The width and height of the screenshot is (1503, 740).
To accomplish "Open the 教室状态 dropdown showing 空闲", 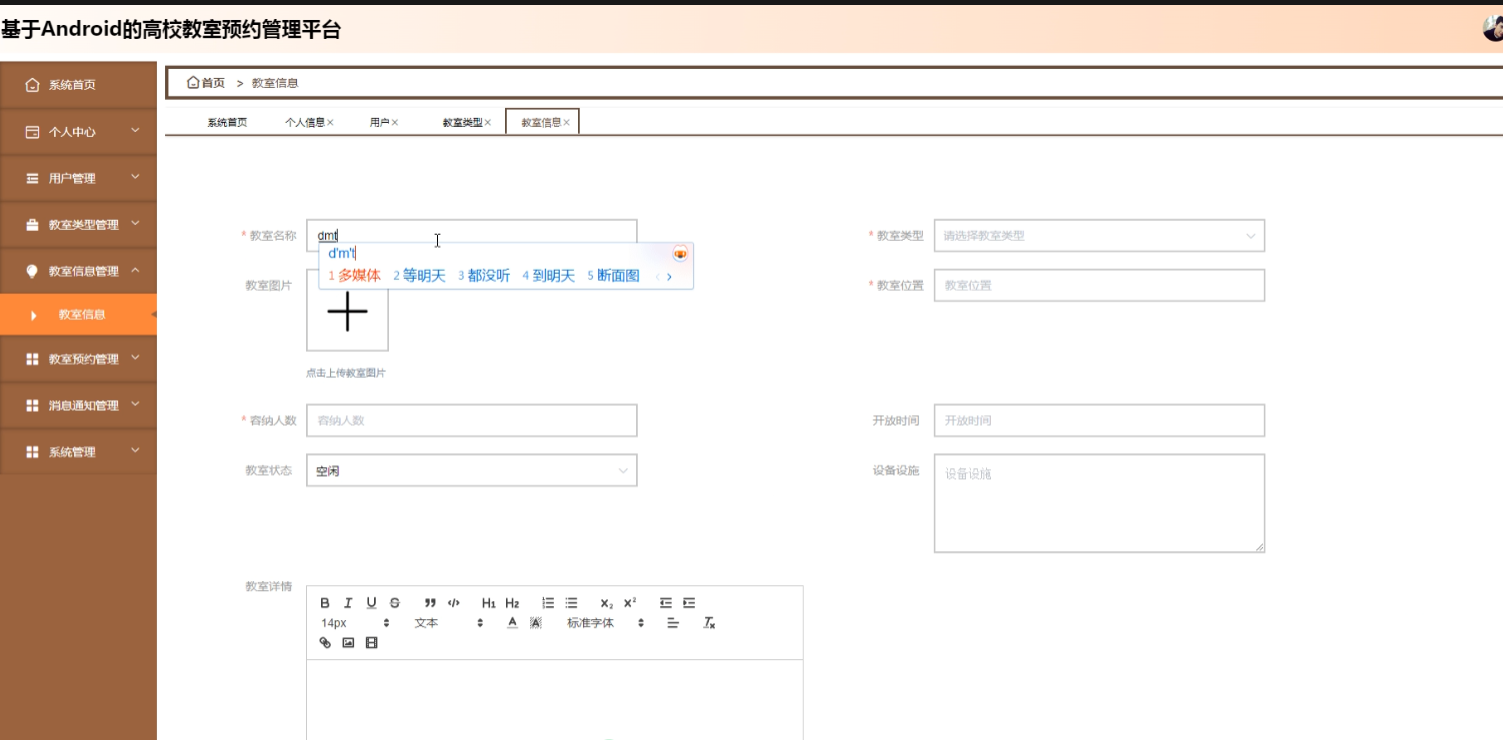I will 471,470.
